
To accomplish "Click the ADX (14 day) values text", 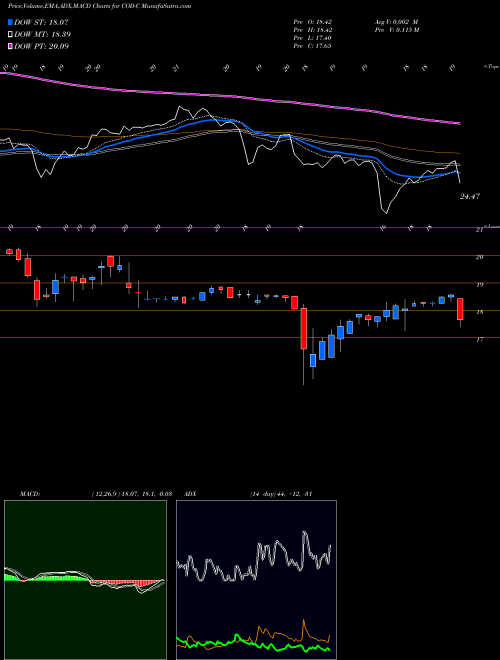I will (x=280, y=494).
